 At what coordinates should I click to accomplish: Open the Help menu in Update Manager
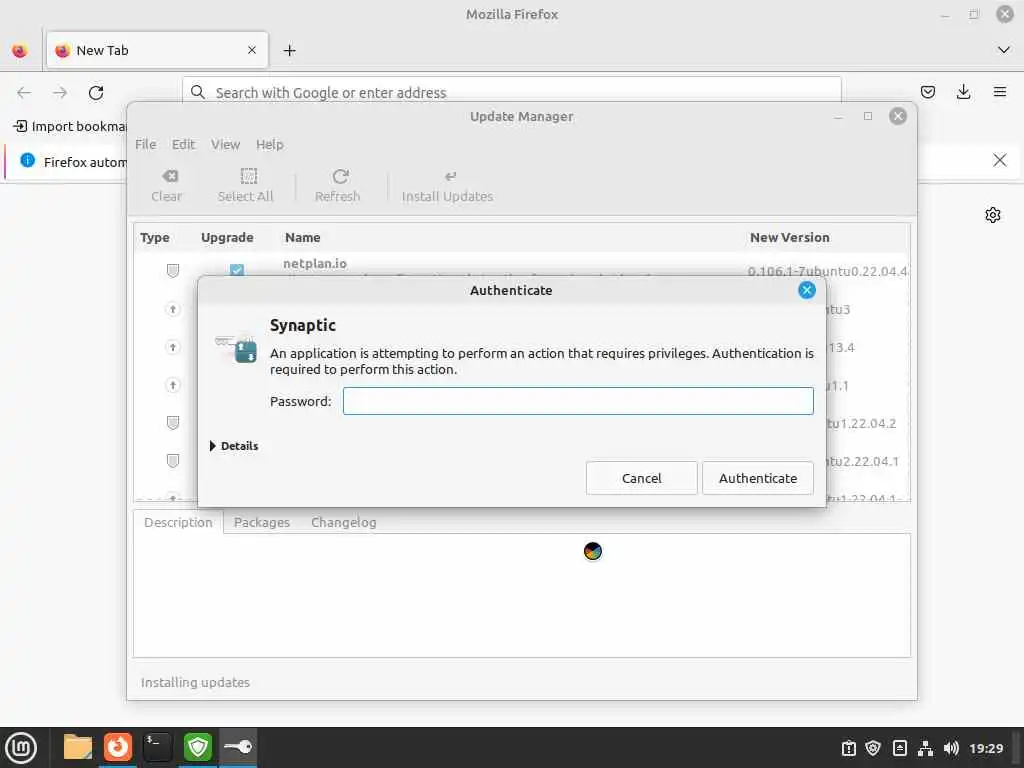pos(270,144)
